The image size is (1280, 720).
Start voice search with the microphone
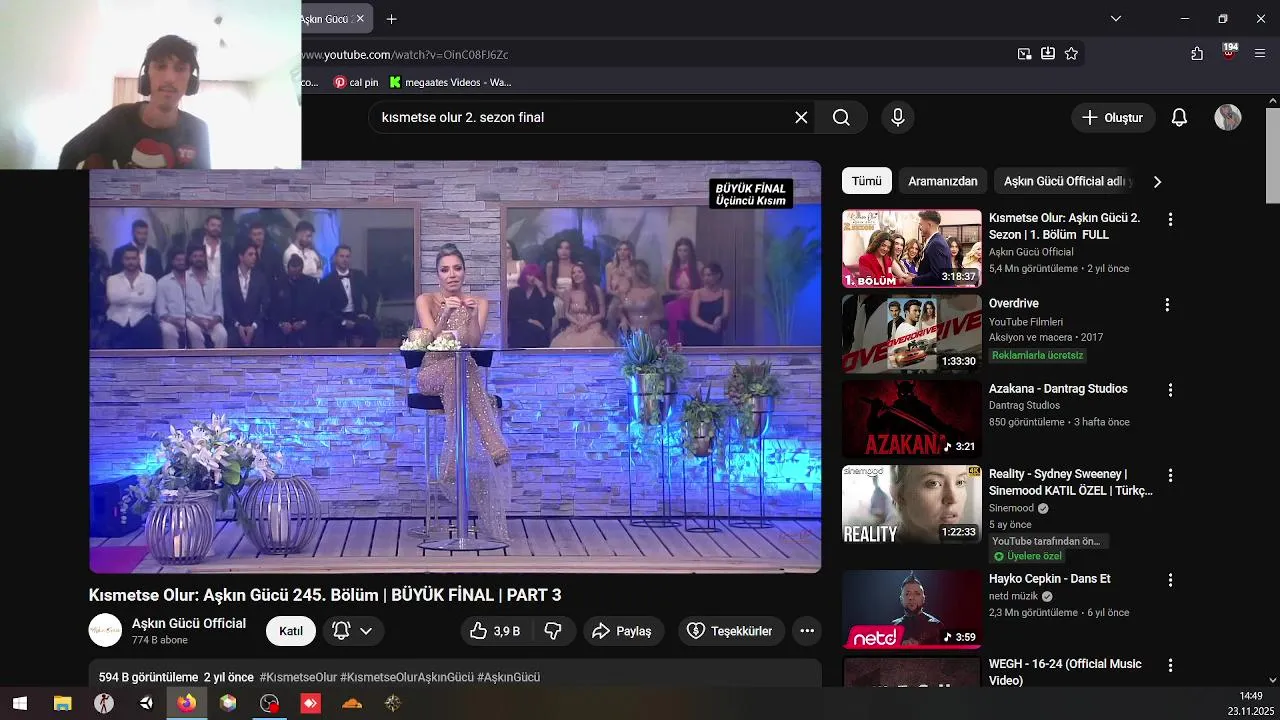click(898, 118)
